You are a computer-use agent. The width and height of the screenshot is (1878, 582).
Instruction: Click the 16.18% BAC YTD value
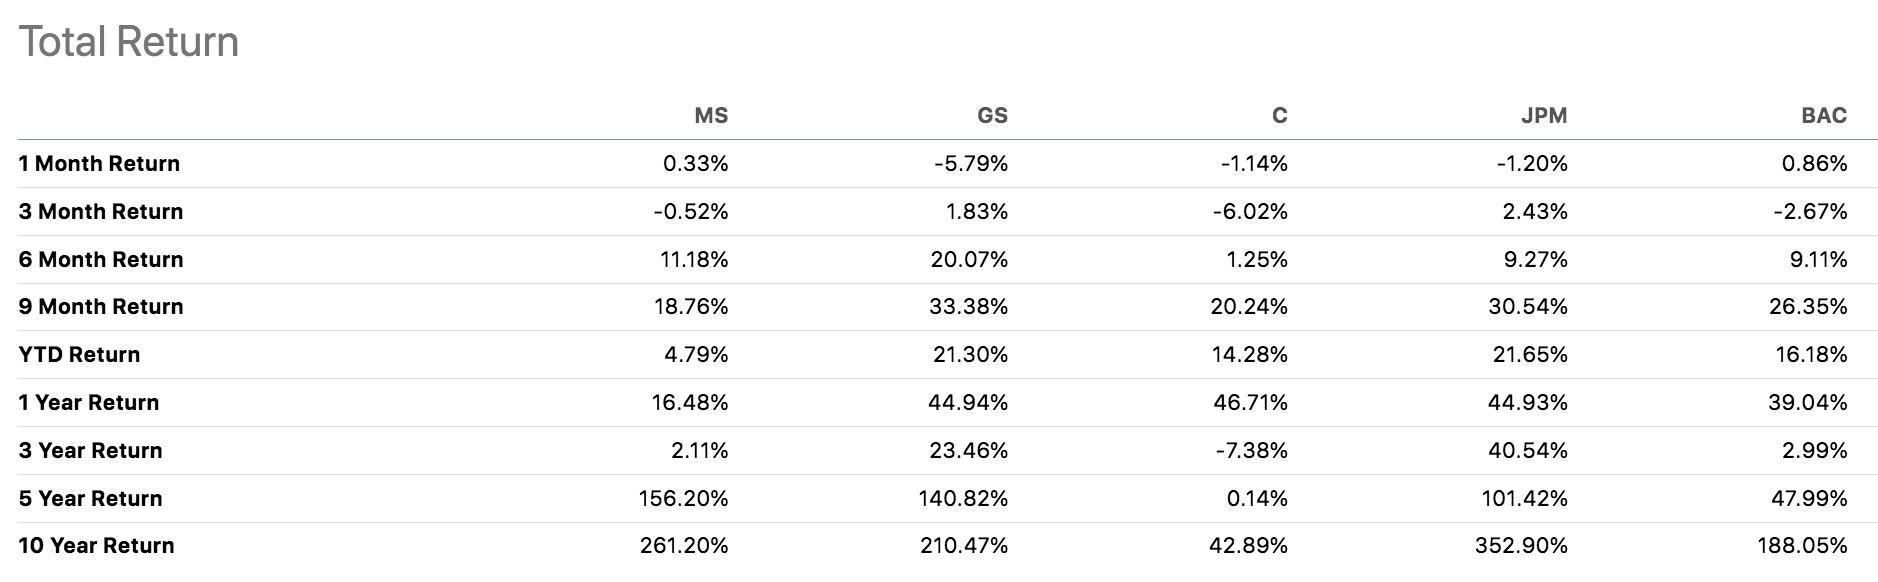(x=1813, y=355)
